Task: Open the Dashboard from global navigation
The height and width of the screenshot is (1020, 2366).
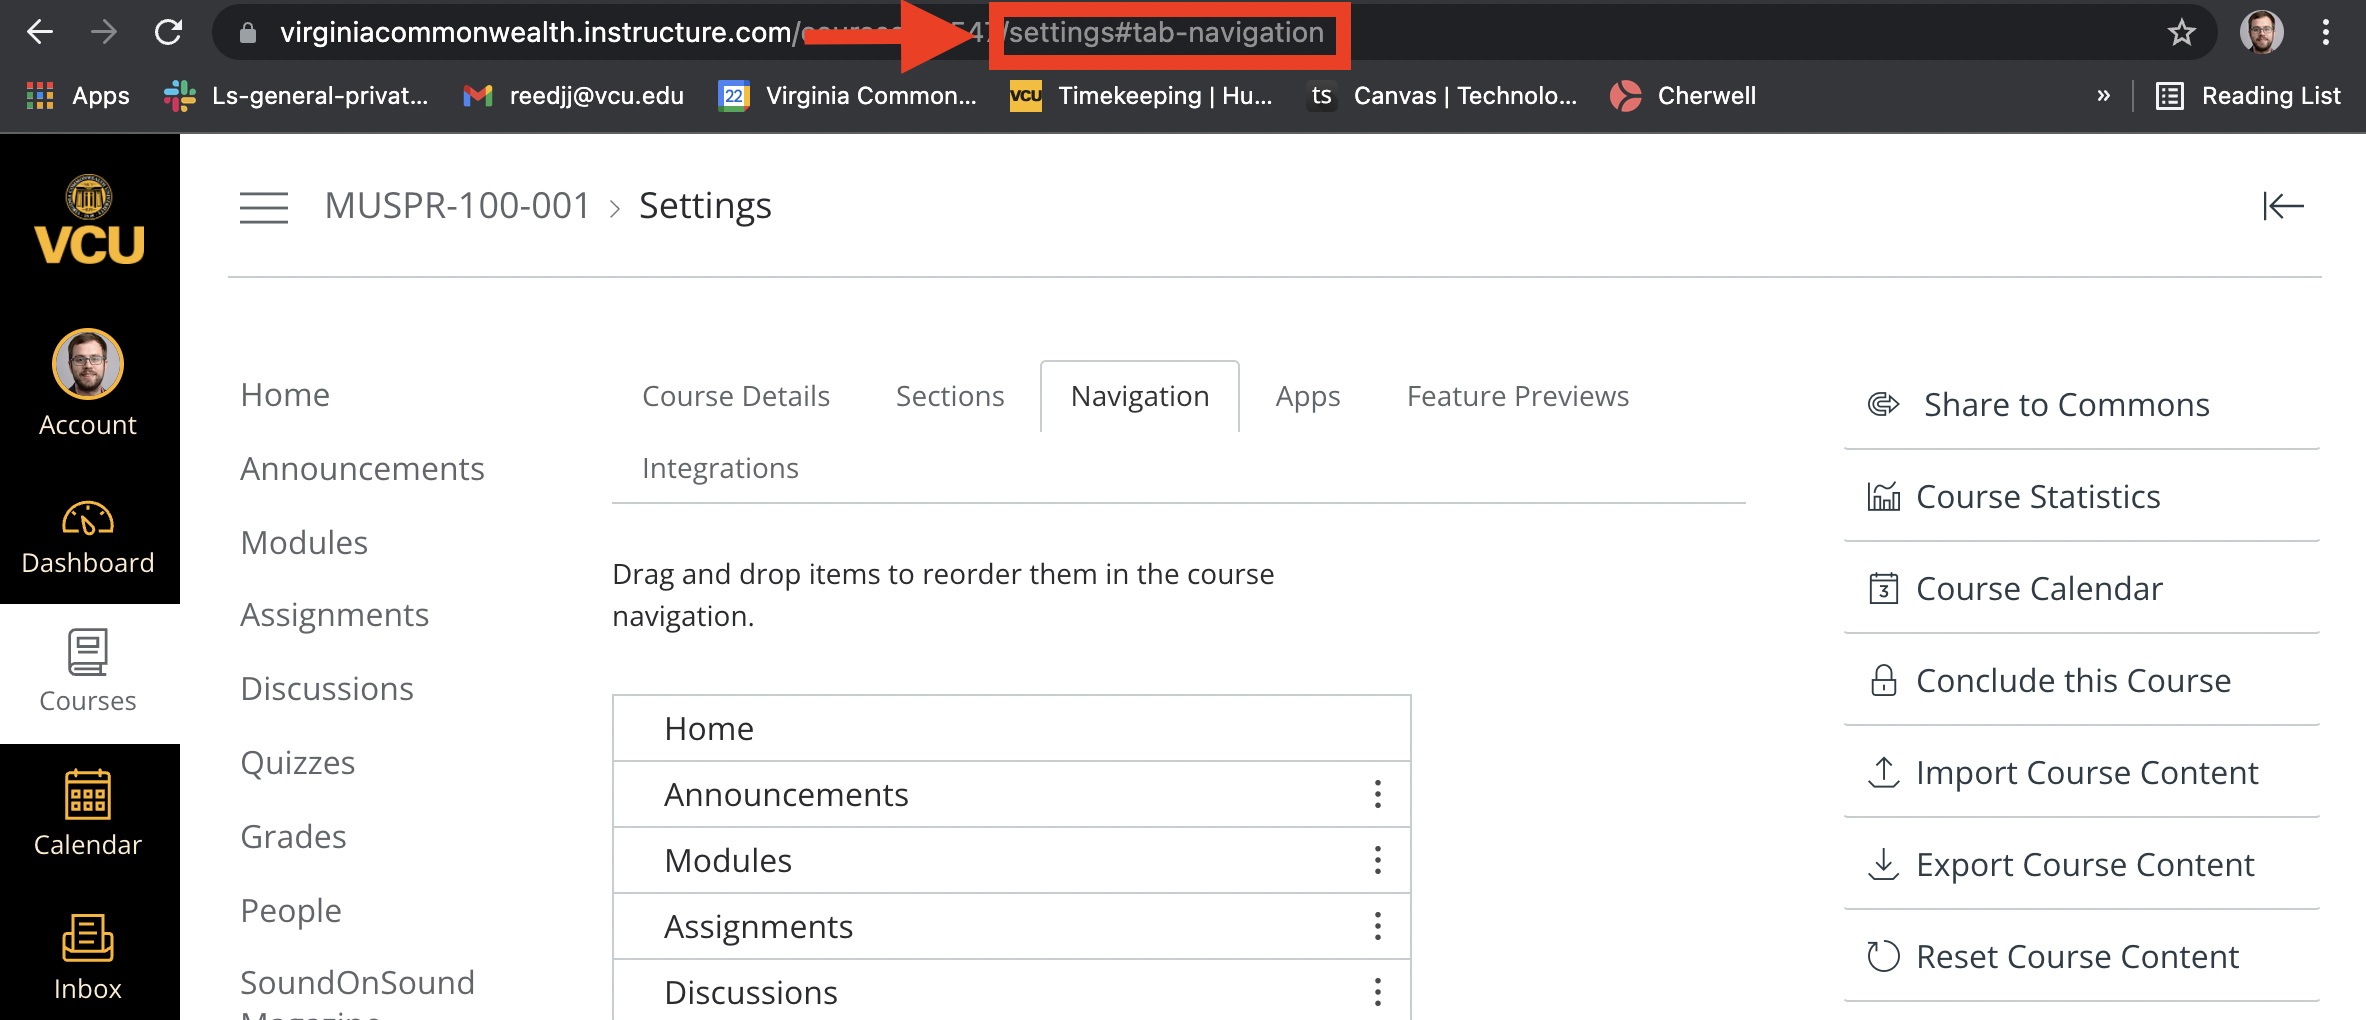Action: [88, 537]
